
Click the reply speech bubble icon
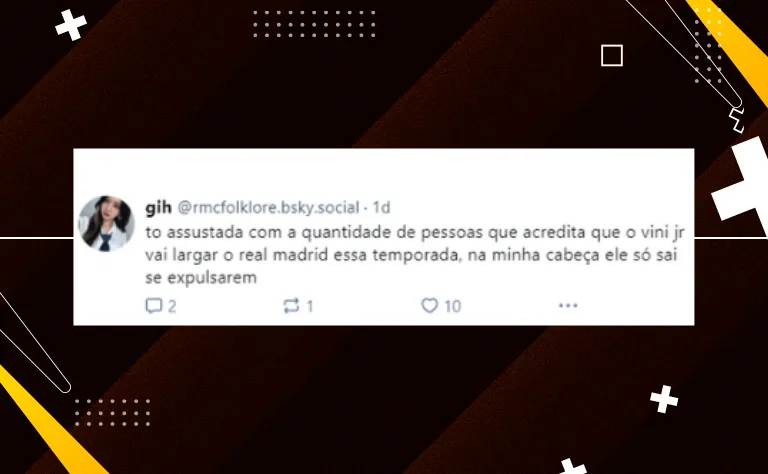(154, 306)
